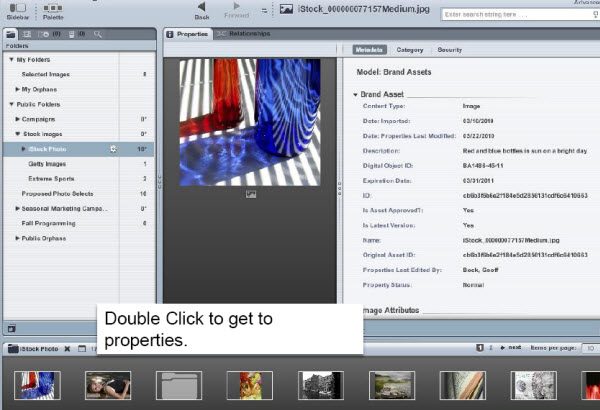600x410 pixels.
Task: Open the sidebar search tab icon
Action: pyautogui.click(x=98, y=34)
